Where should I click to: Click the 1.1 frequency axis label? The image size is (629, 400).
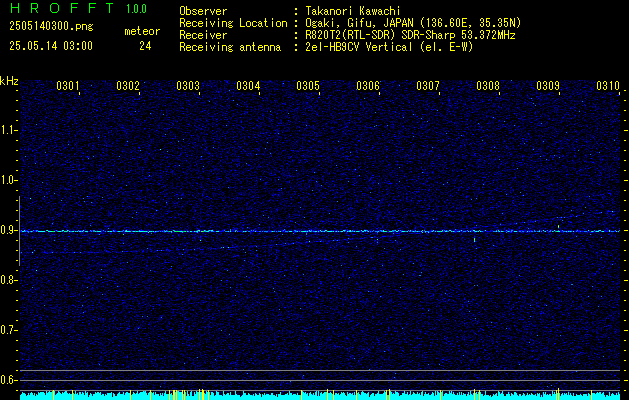coord(8,130)
